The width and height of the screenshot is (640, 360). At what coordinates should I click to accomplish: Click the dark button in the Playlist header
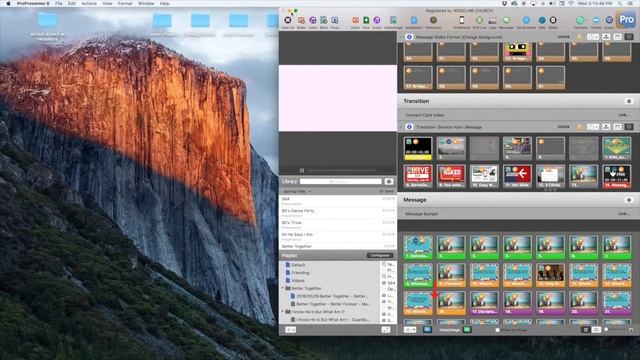[x=380, y=256]
